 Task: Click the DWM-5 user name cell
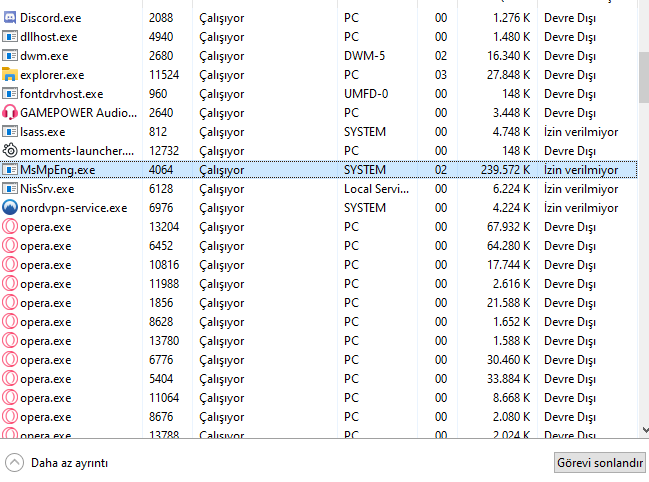(364, 56)
